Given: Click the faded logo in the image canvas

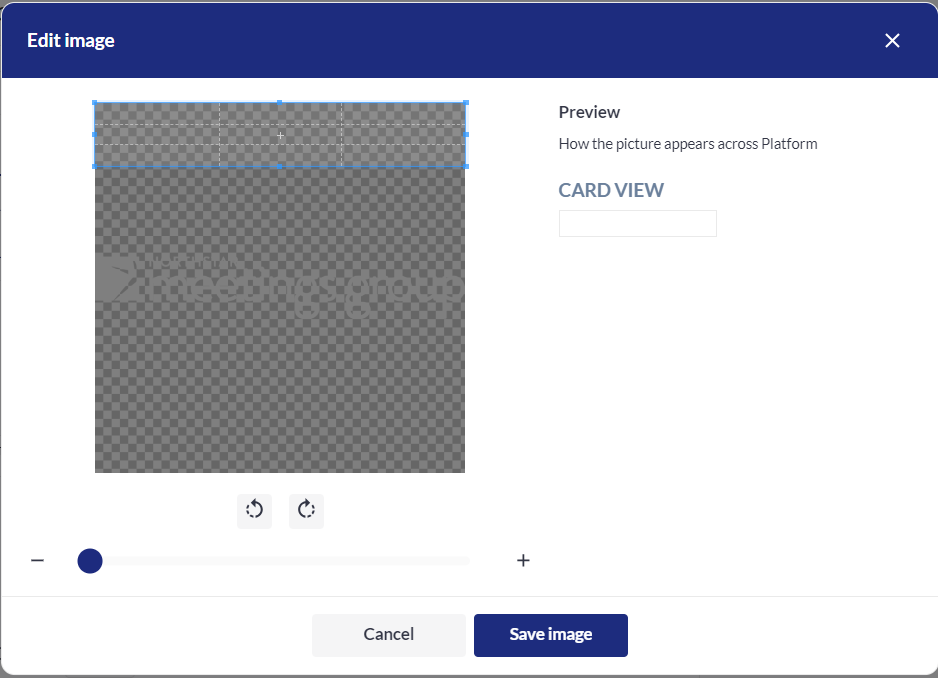Looking at the screenshot, I should tap(280, 283).
